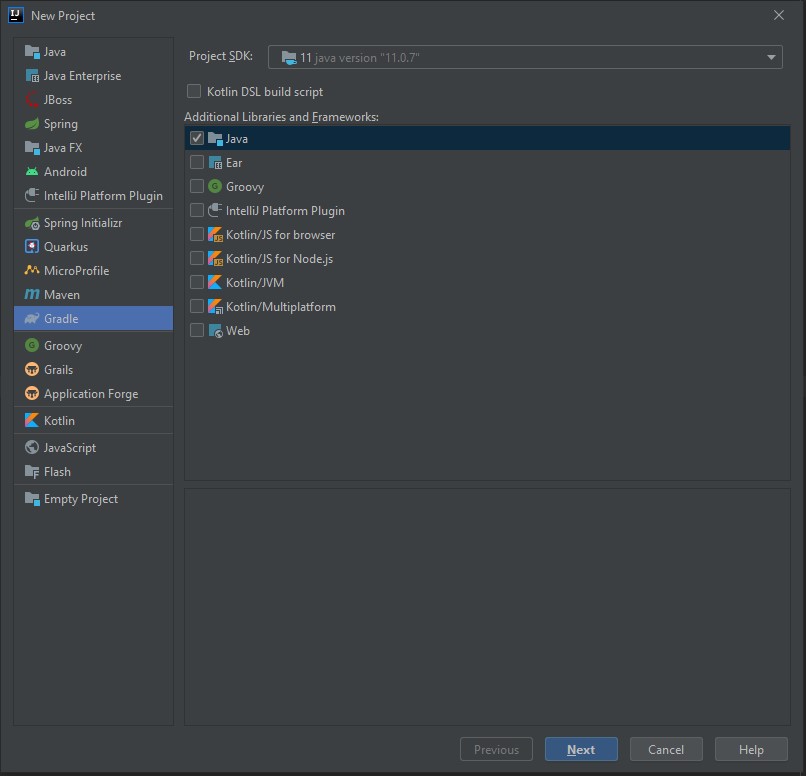Select 'Java Enterprise' label in project types

click(x=82, y=76)
